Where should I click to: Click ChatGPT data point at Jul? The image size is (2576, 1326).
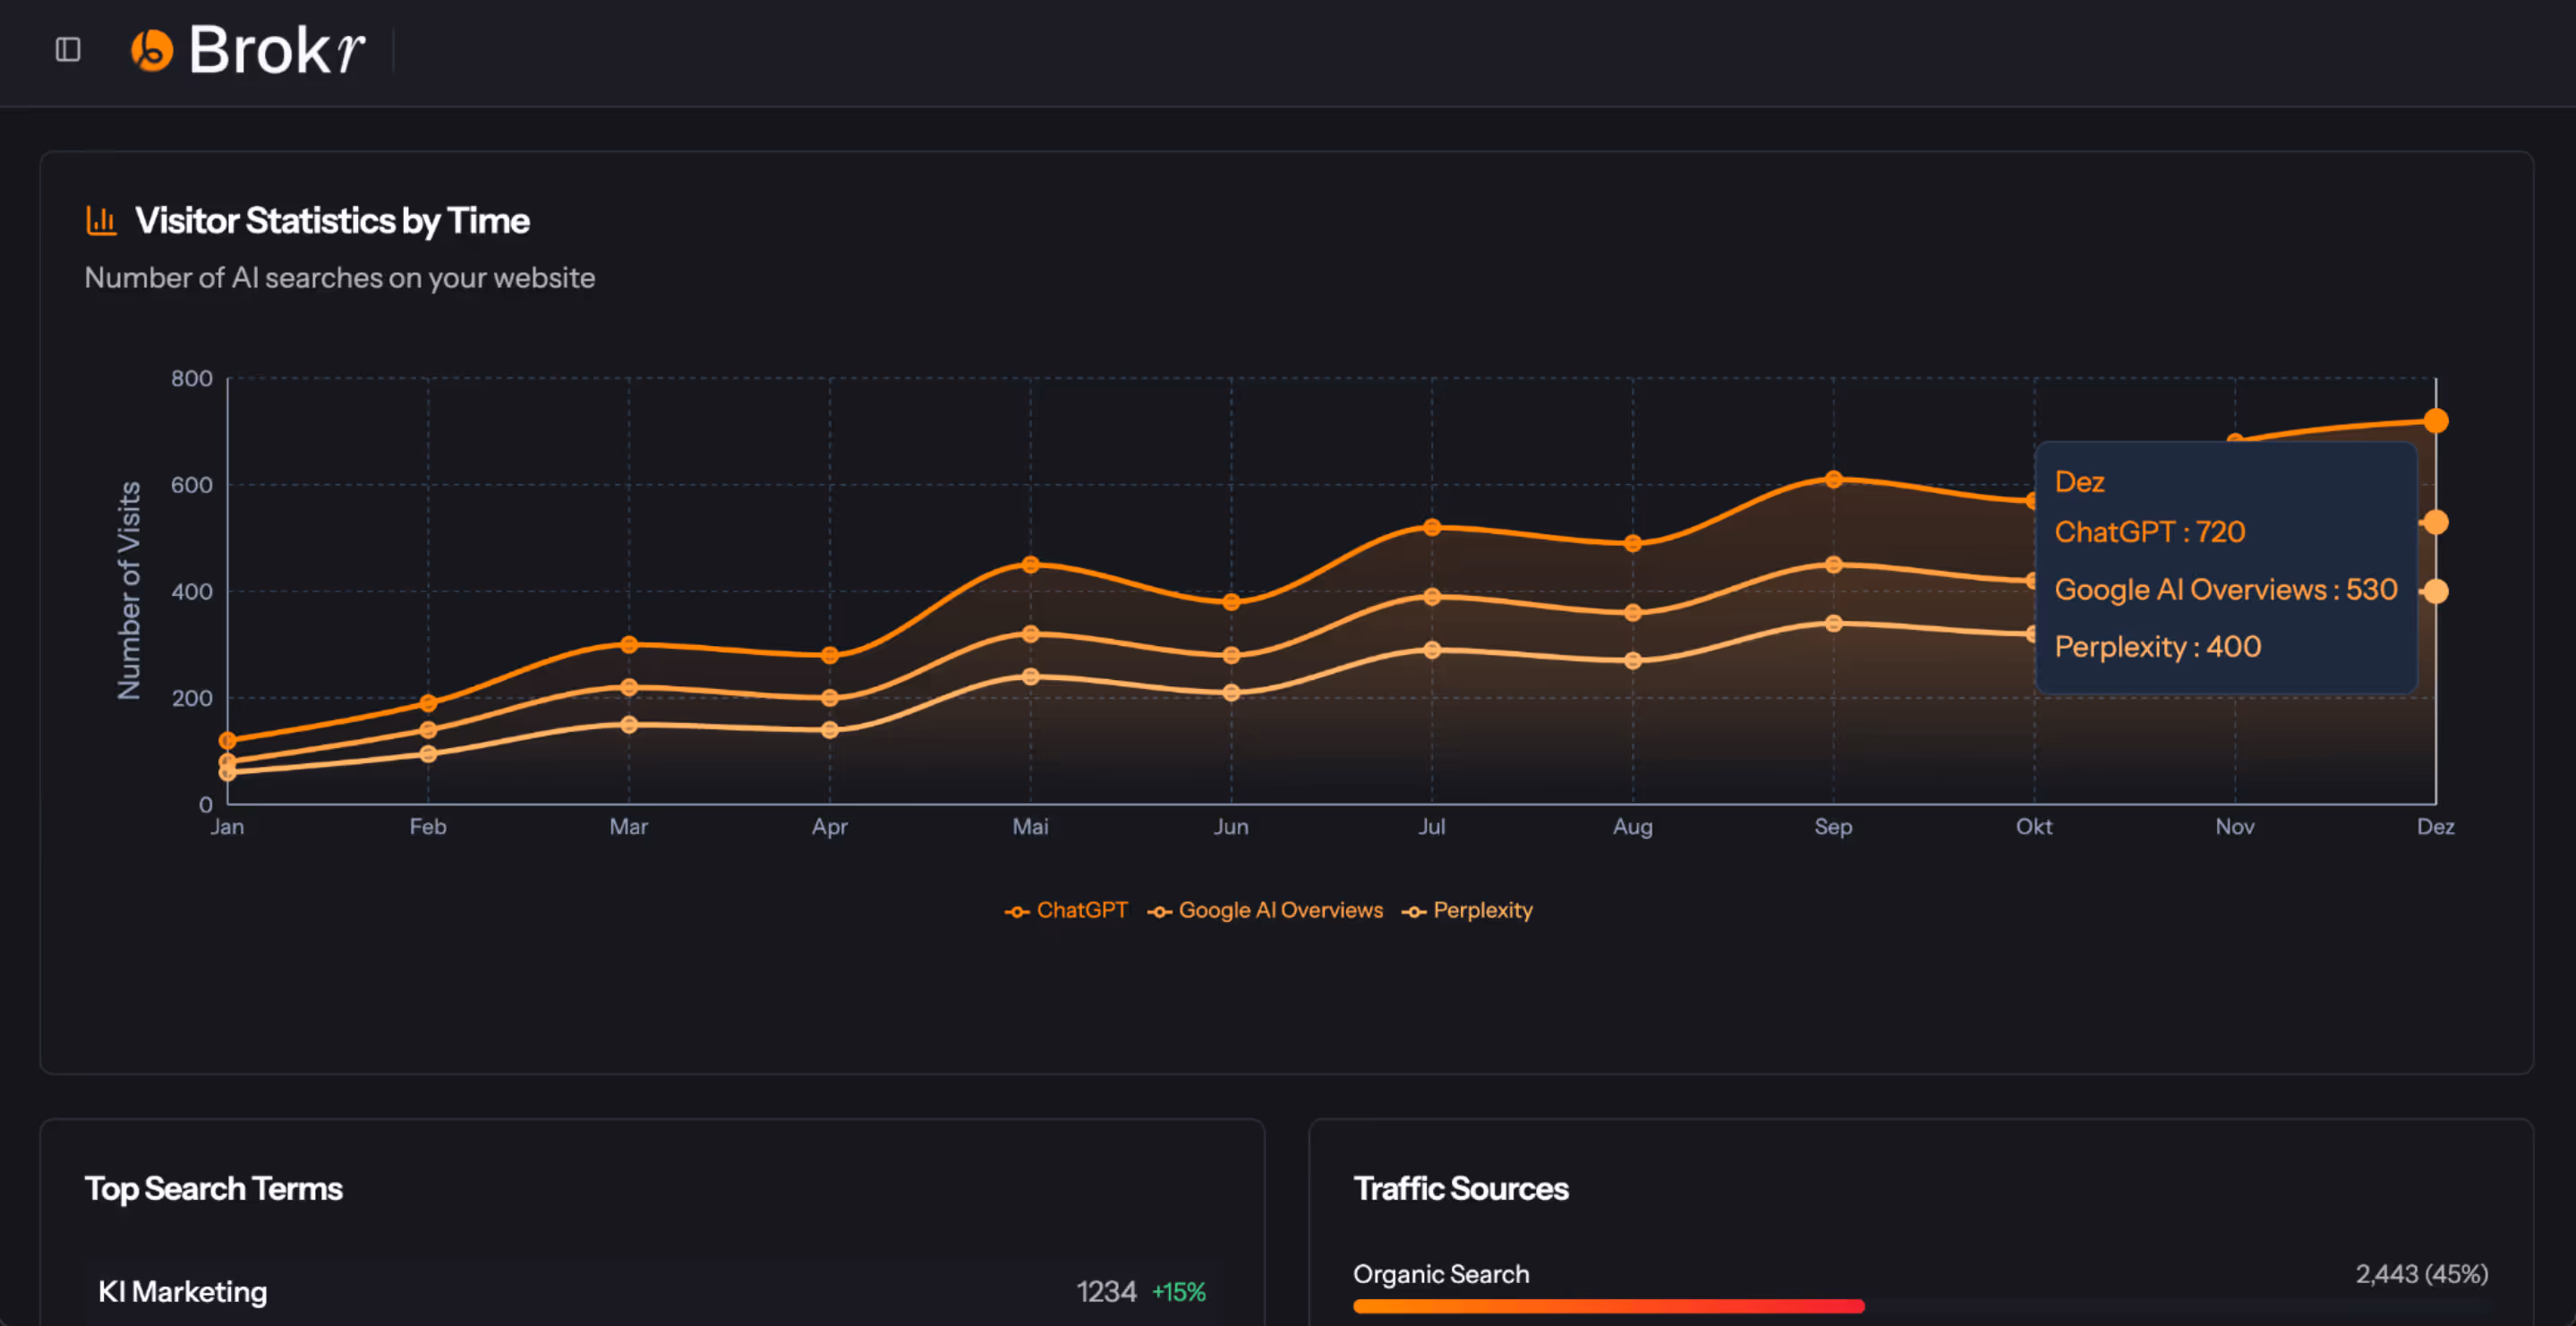click(1432, 527)
